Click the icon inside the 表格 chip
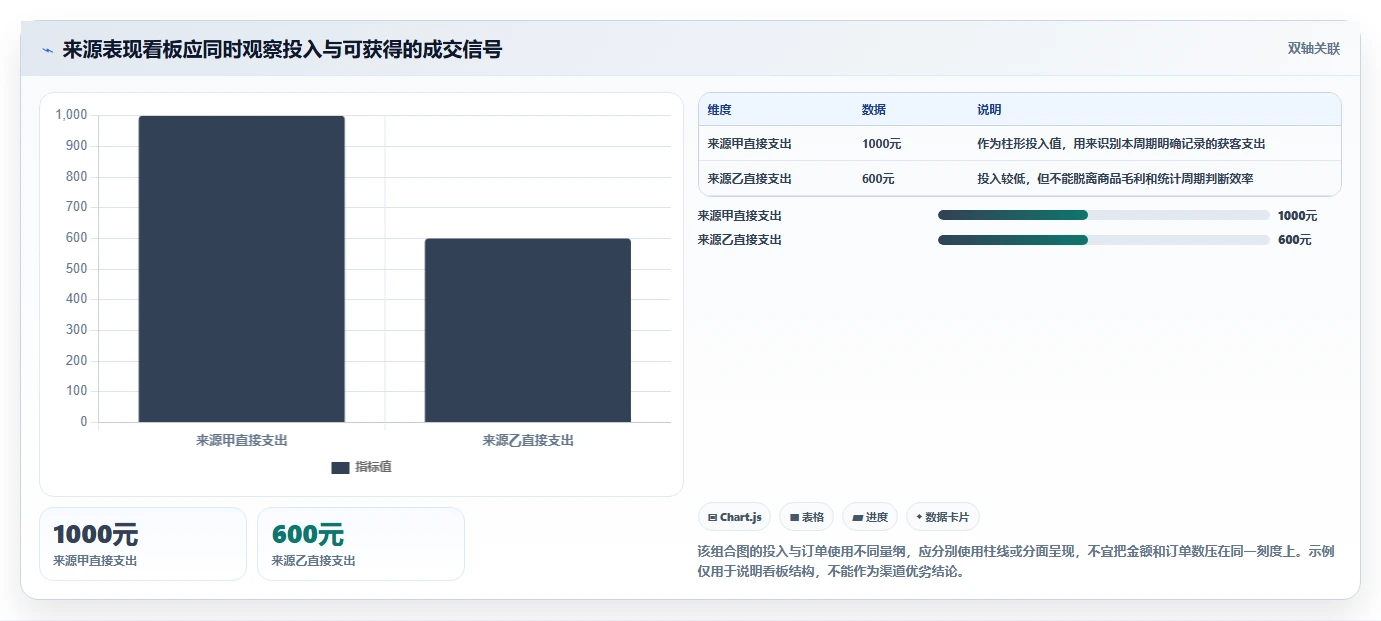The height and width of the screenshot is (621, 1381). (794, 517)
